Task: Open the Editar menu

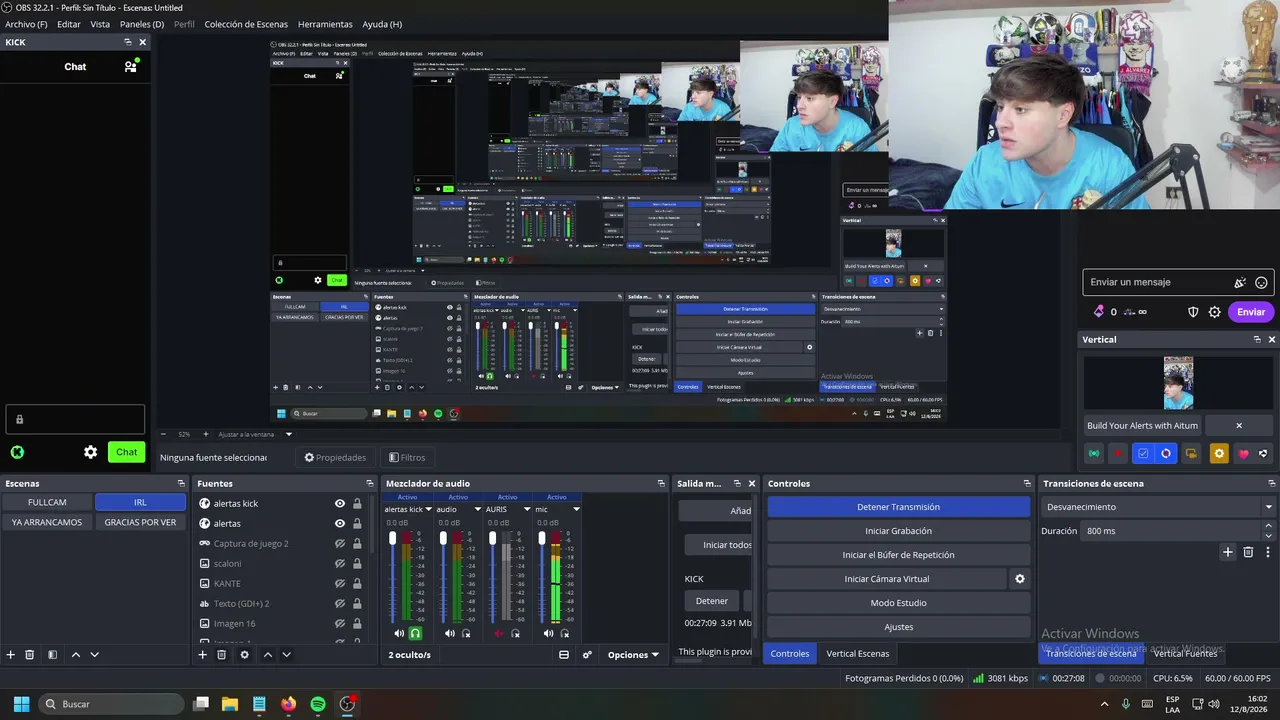Action: (69, 24)
